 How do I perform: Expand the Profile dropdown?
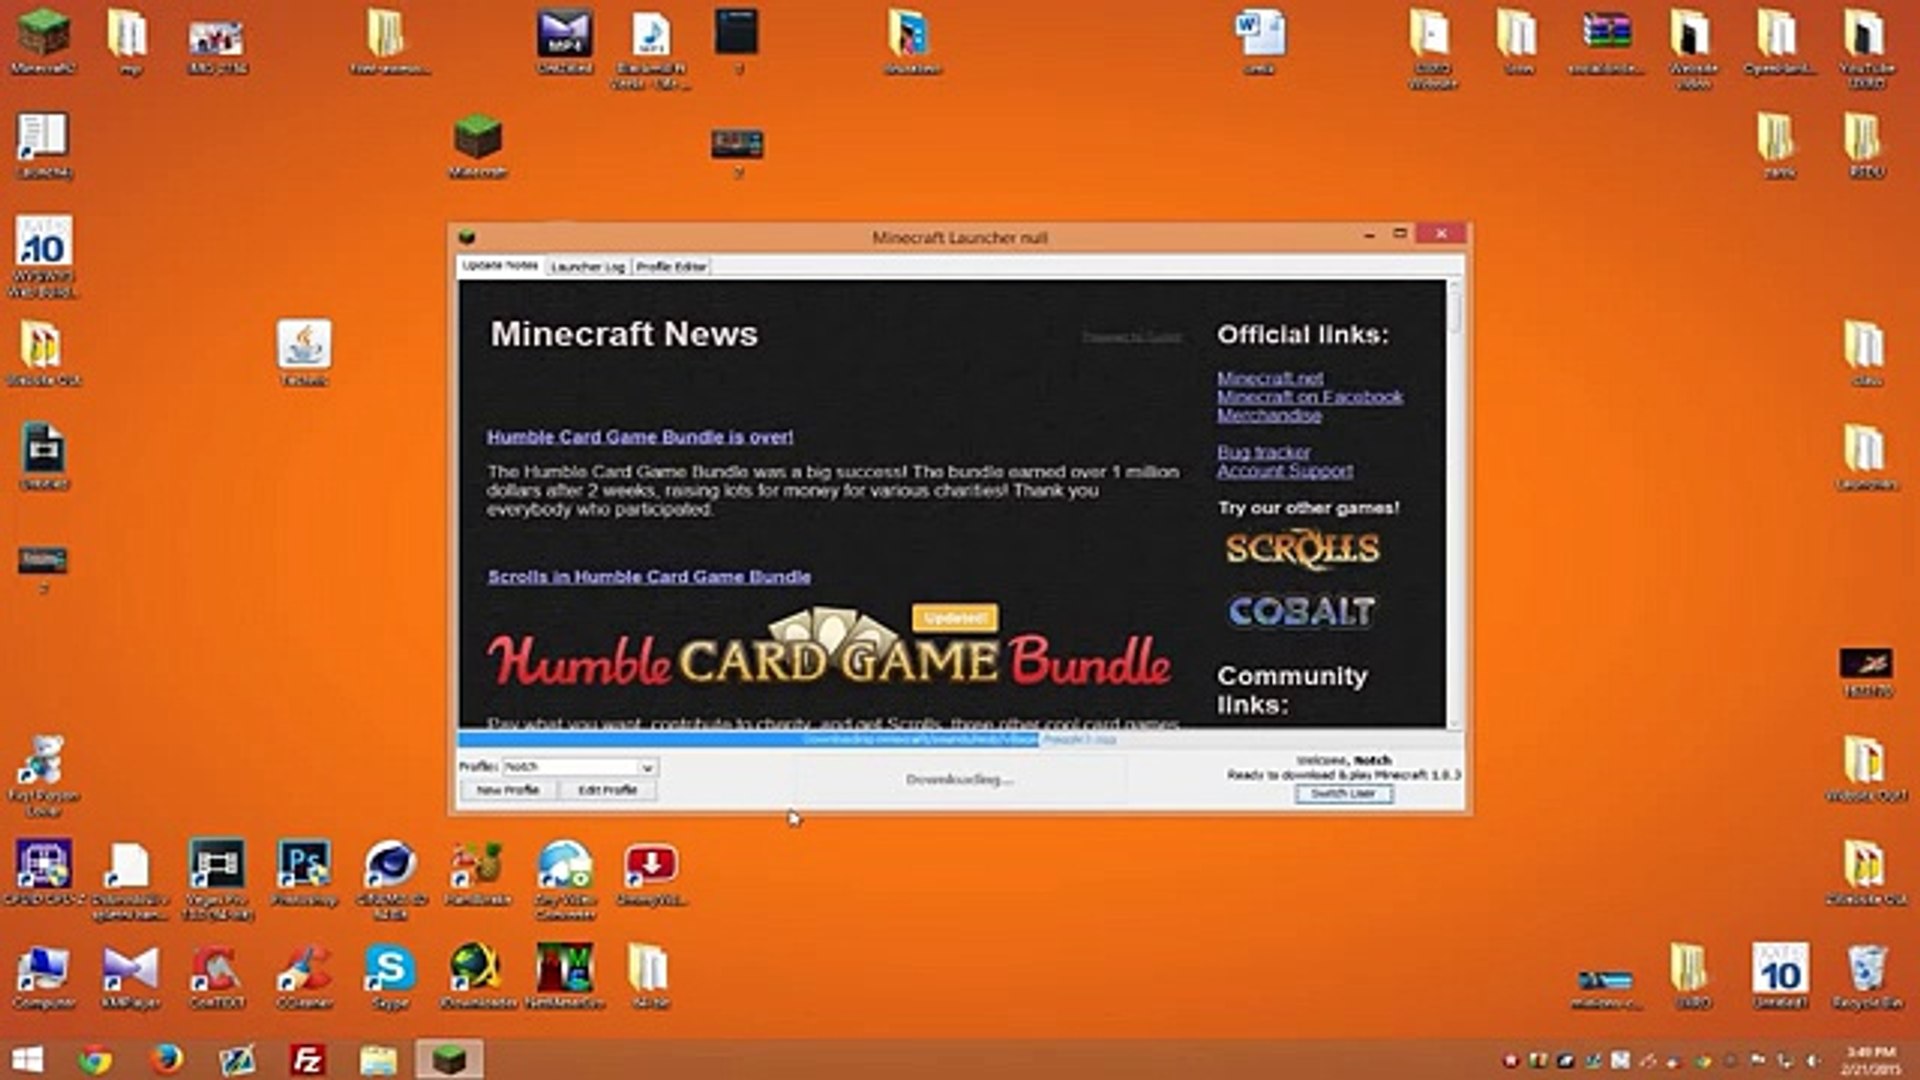[x=647, y=767]
